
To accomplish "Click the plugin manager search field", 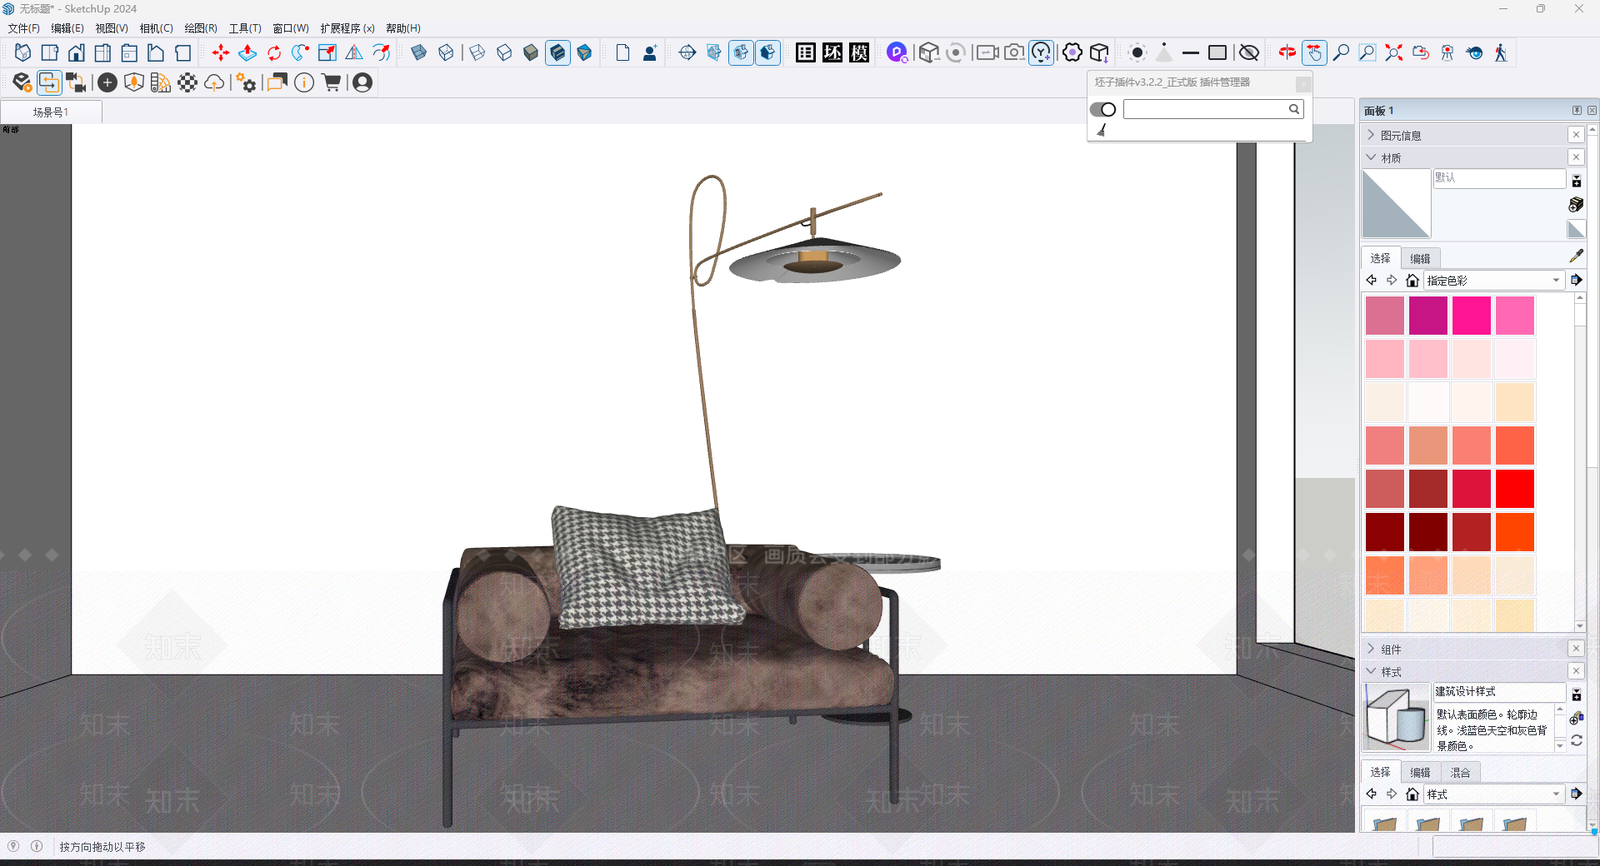I will (1213, 109).
